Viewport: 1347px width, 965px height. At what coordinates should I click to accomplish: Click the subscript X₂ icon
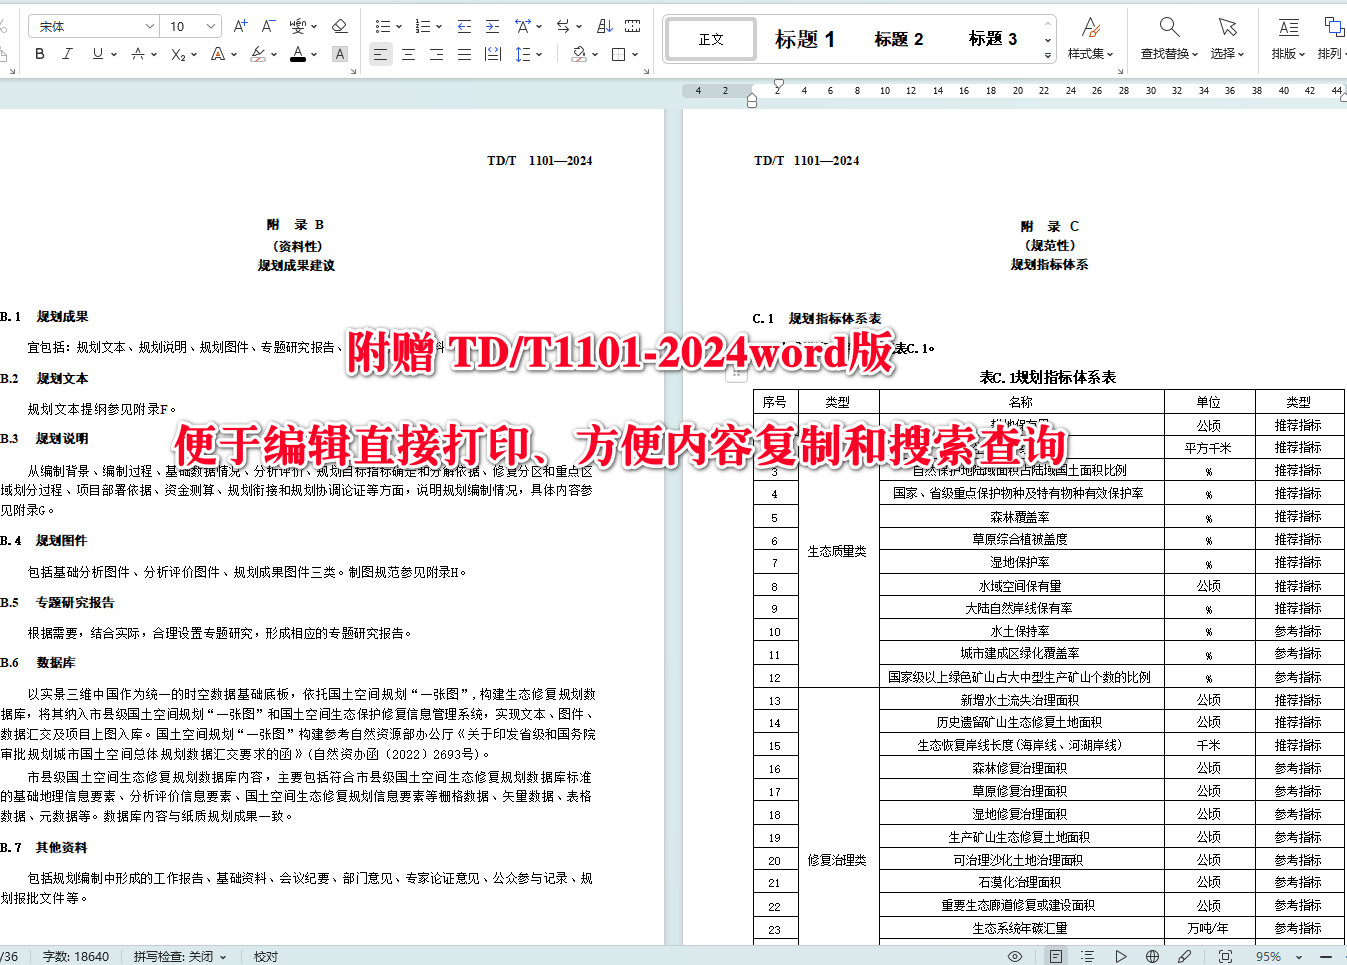pyautogui.click(x=178, y=55)
